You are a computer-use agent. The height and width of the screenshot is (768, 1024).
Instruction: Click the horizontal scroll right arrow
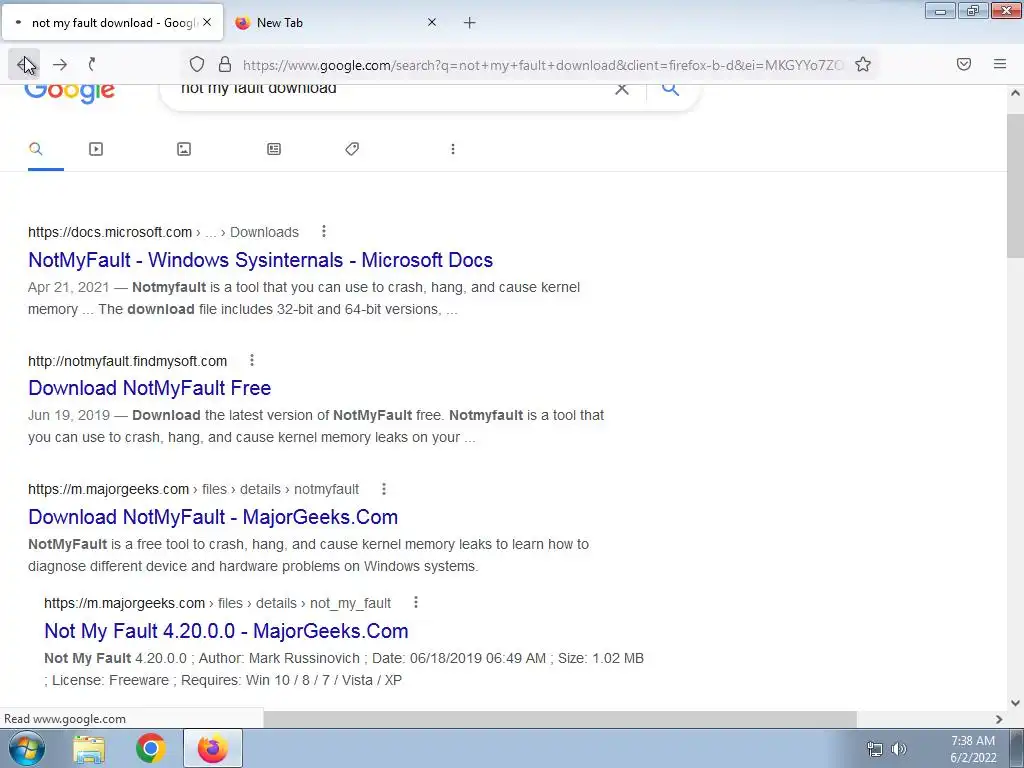coord(999,719)
